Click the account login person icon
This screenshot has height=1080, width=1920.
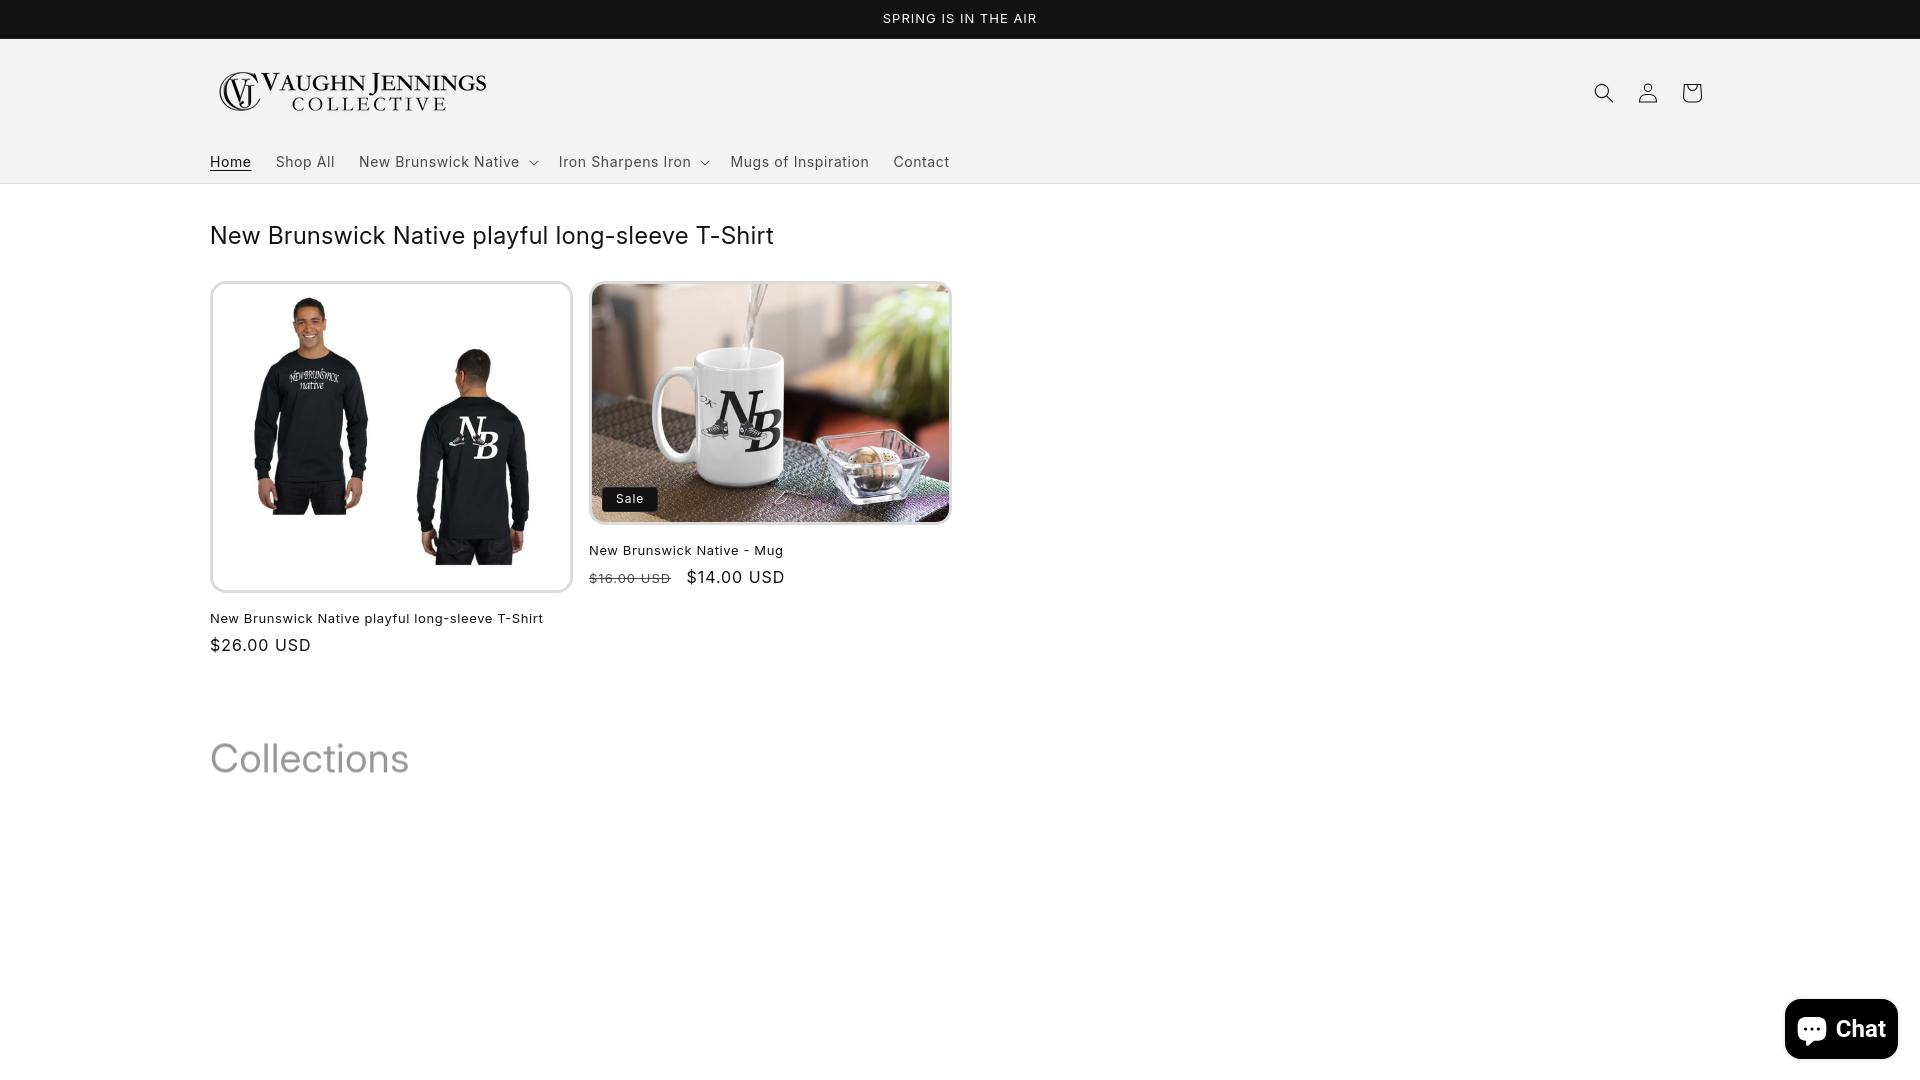point(1648,93)
